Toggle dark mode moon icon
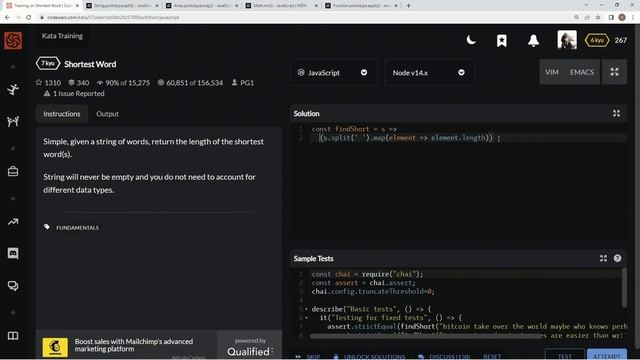The image size is (640, 360). coord(471,40)
